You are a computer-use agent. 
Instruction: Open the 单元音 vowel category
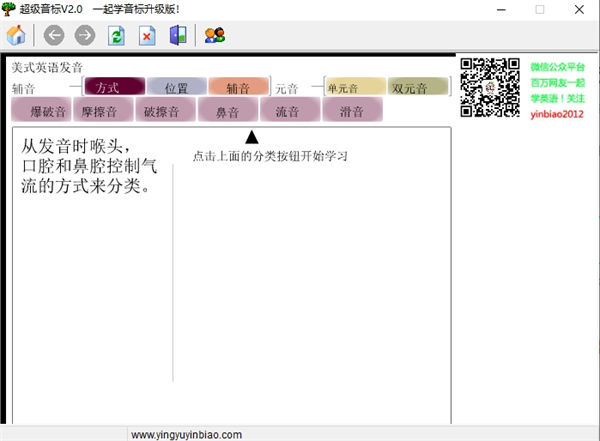pyautogui.click(x=354, y=87)
